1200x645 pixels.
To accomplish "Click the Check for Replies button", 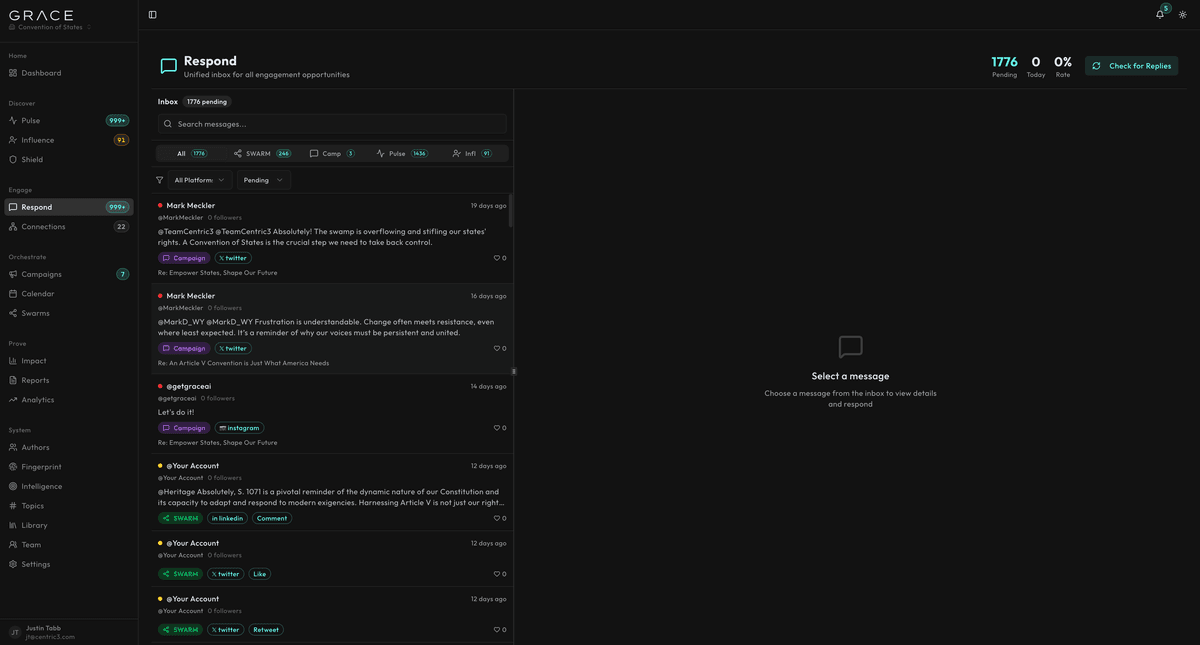I will pyautogui.click(x=1131, y=64).
